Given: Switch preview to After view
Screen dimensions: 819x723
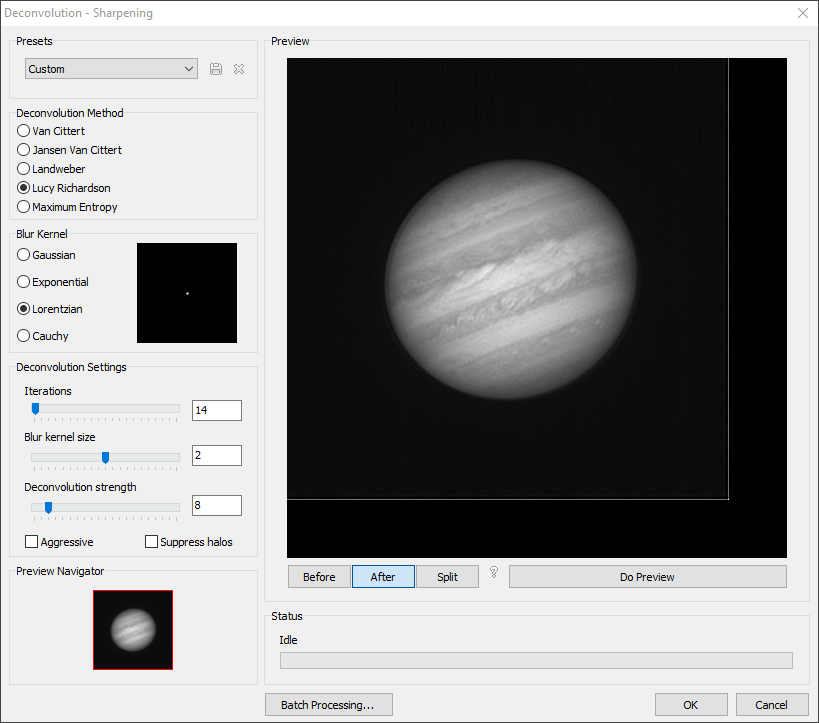Looking at the screenshot, I should point(383,577).
